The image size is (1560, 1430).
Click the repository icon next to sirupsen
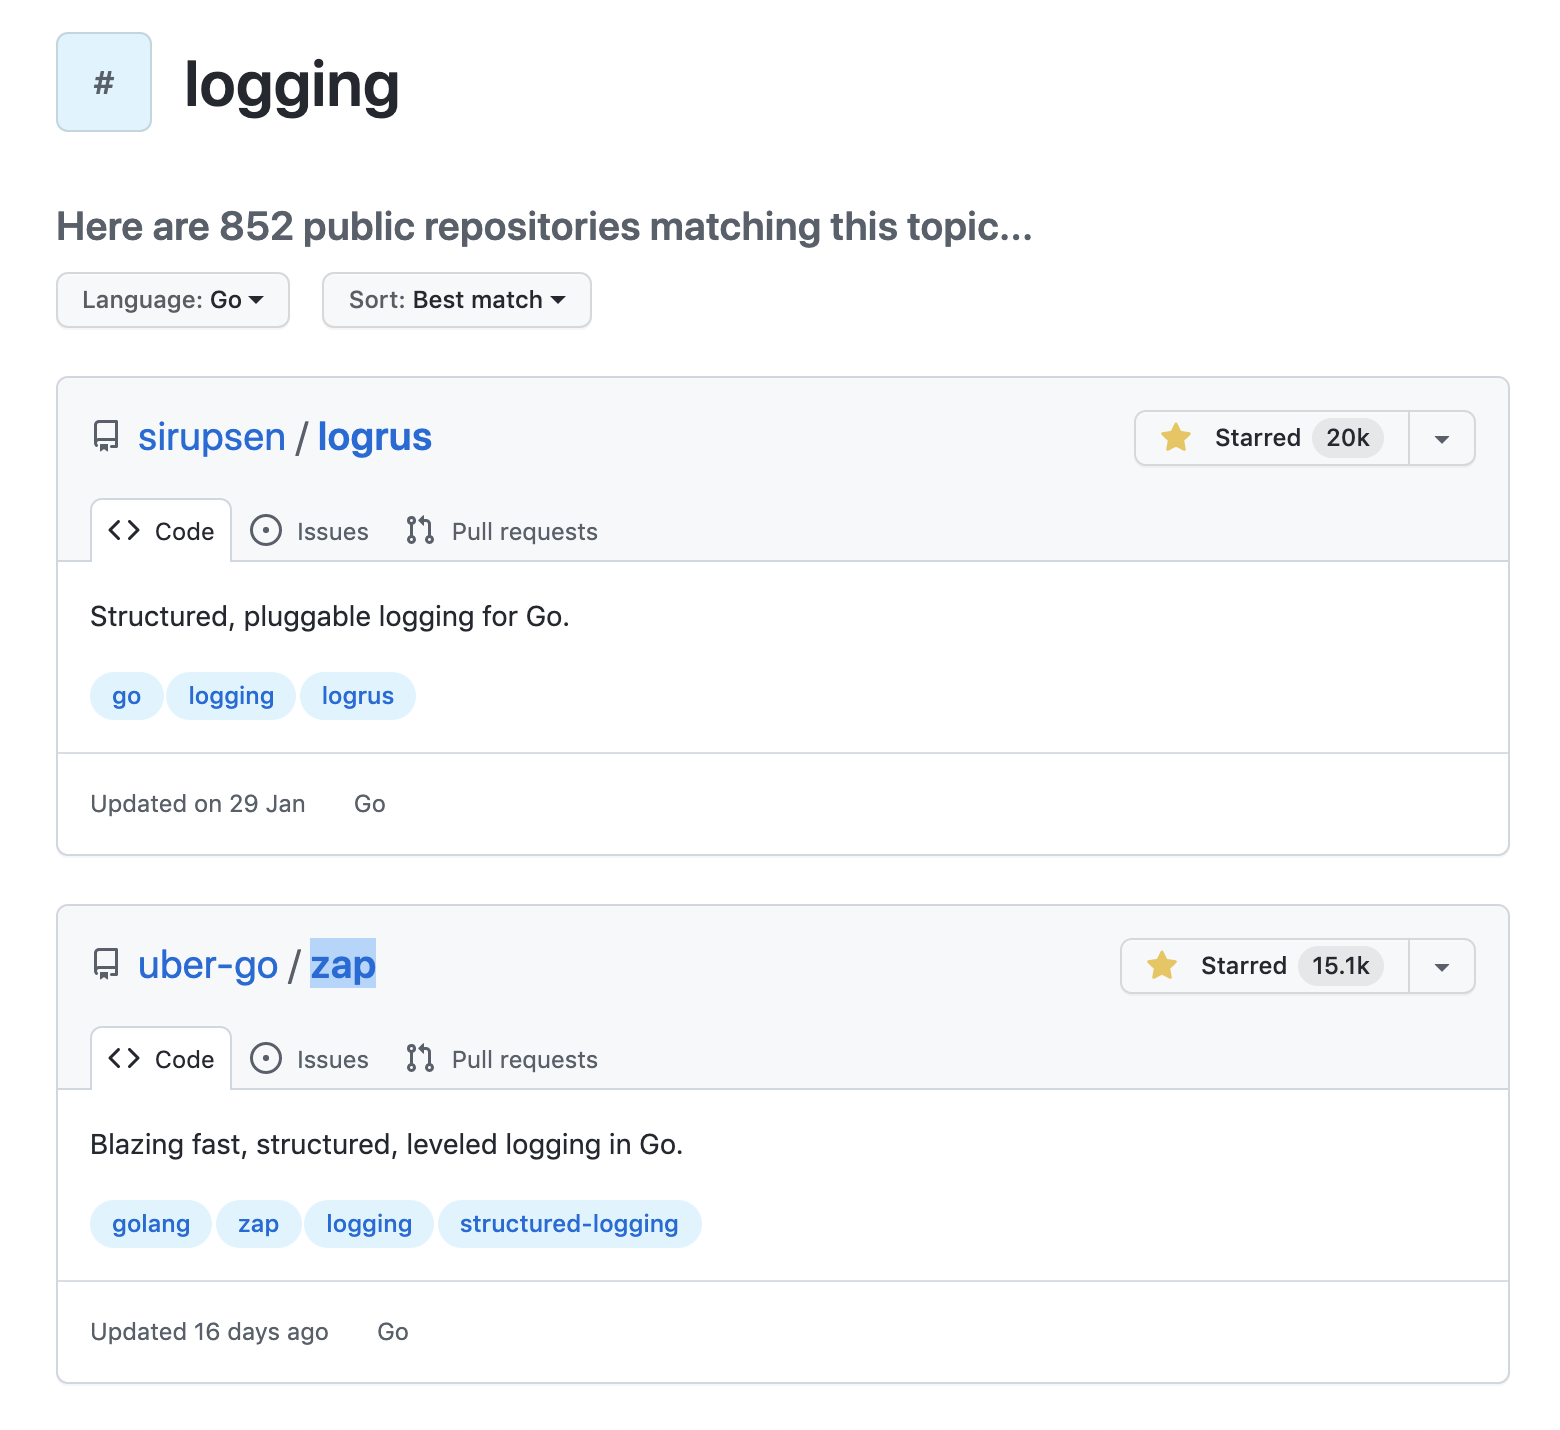point(106,437)
